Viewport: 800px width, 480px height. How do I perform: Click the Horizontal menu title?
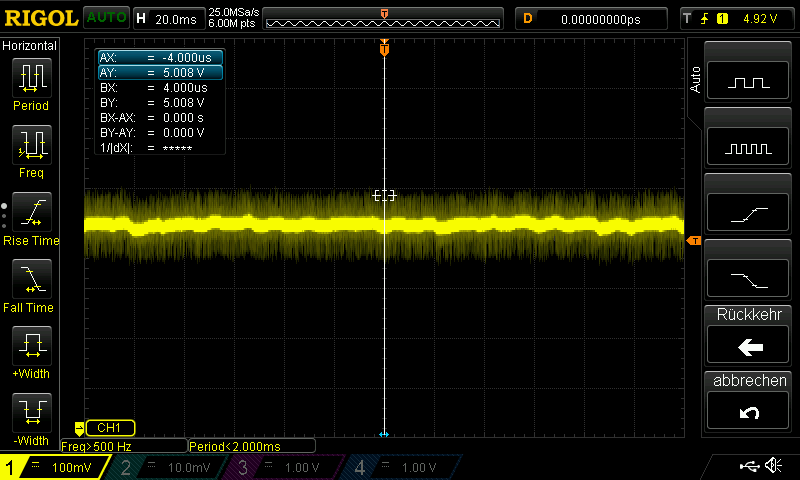(30, 46)
